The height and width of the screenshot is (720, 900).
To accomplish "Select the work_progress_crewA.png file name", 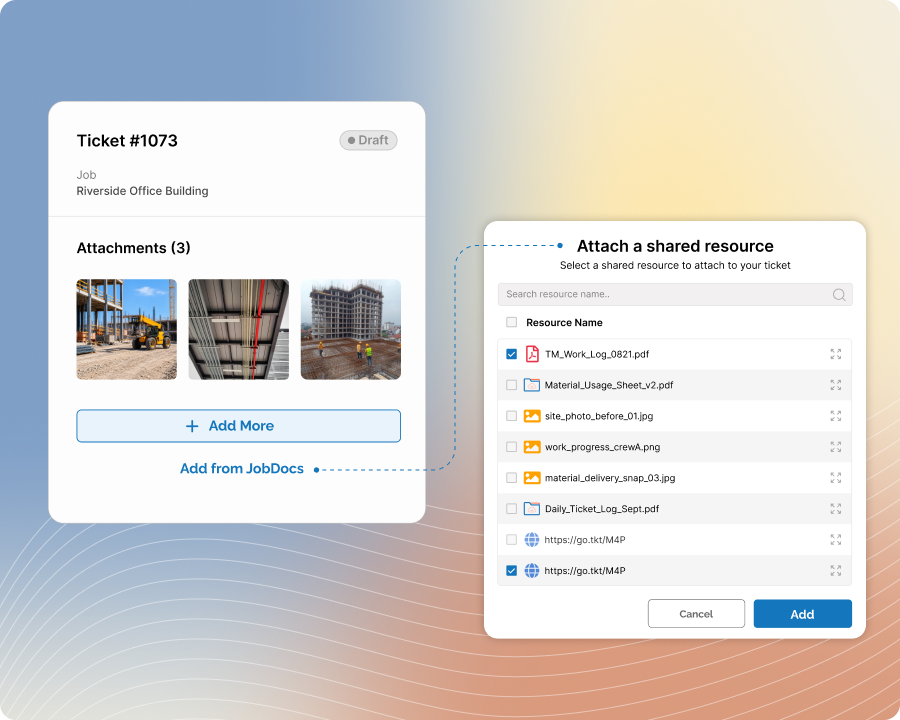I will [x=603, y=447].
